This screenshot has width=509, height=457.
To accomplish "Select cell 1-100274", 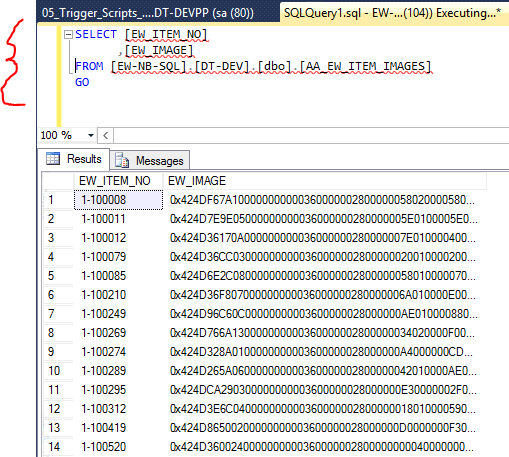I will (118, 352).
